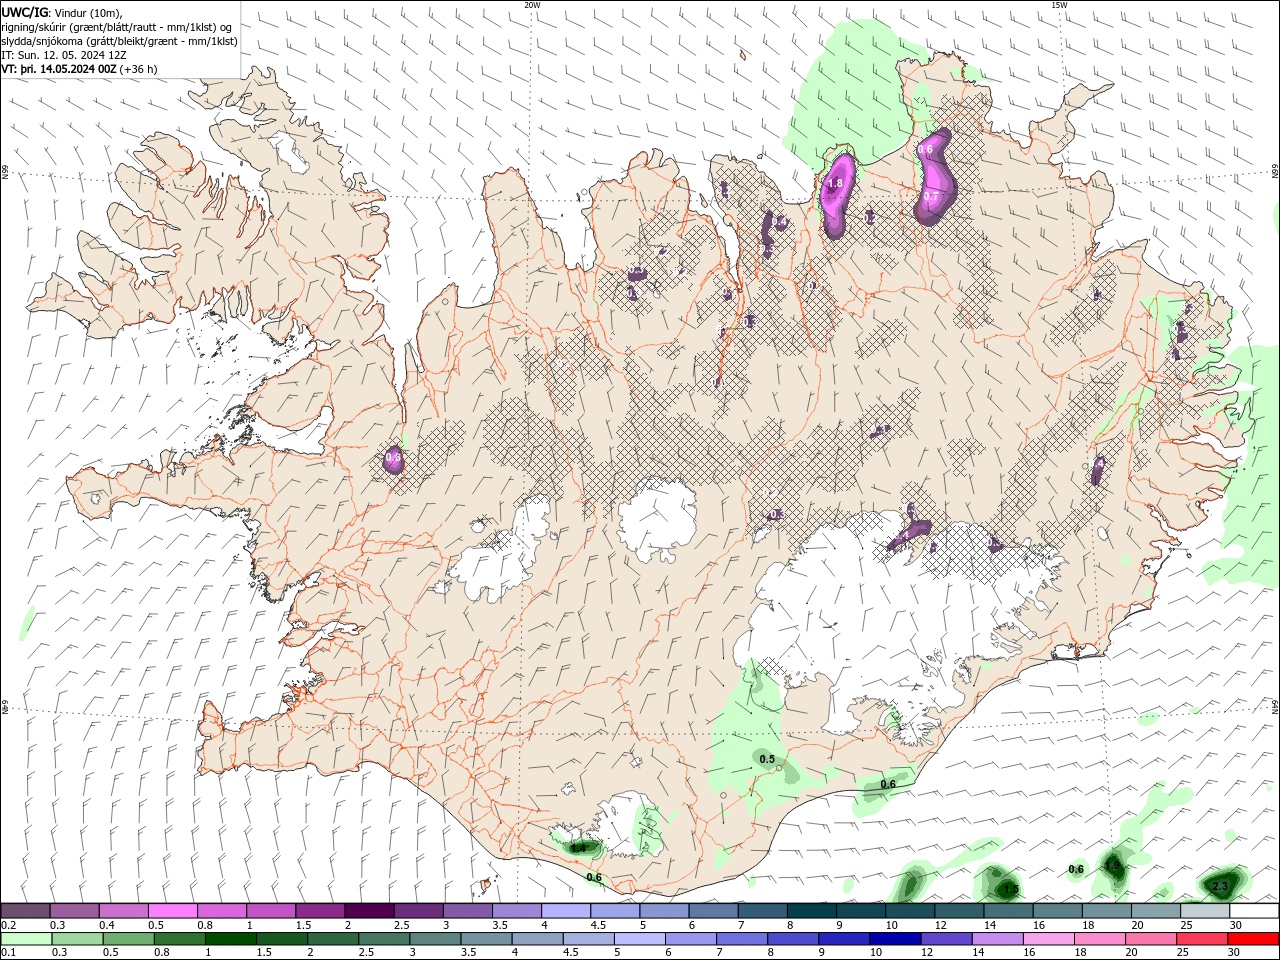
Task: Click the 'UWC/IG: Vindur (10m)' title text
Action: (x=62, y=12)
